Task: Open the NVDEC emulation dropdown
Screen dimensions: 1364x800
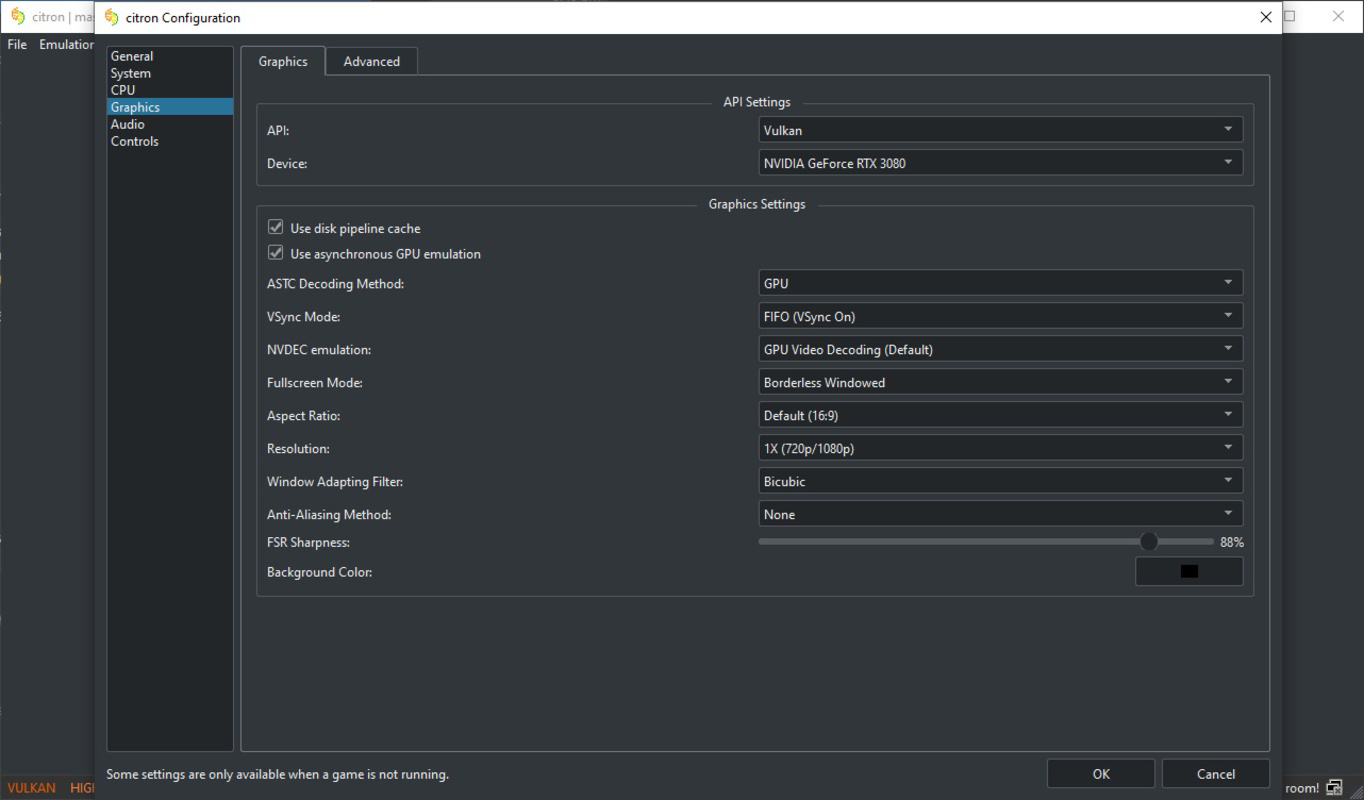Action: pyautogui.click(x=1001, y=349)
